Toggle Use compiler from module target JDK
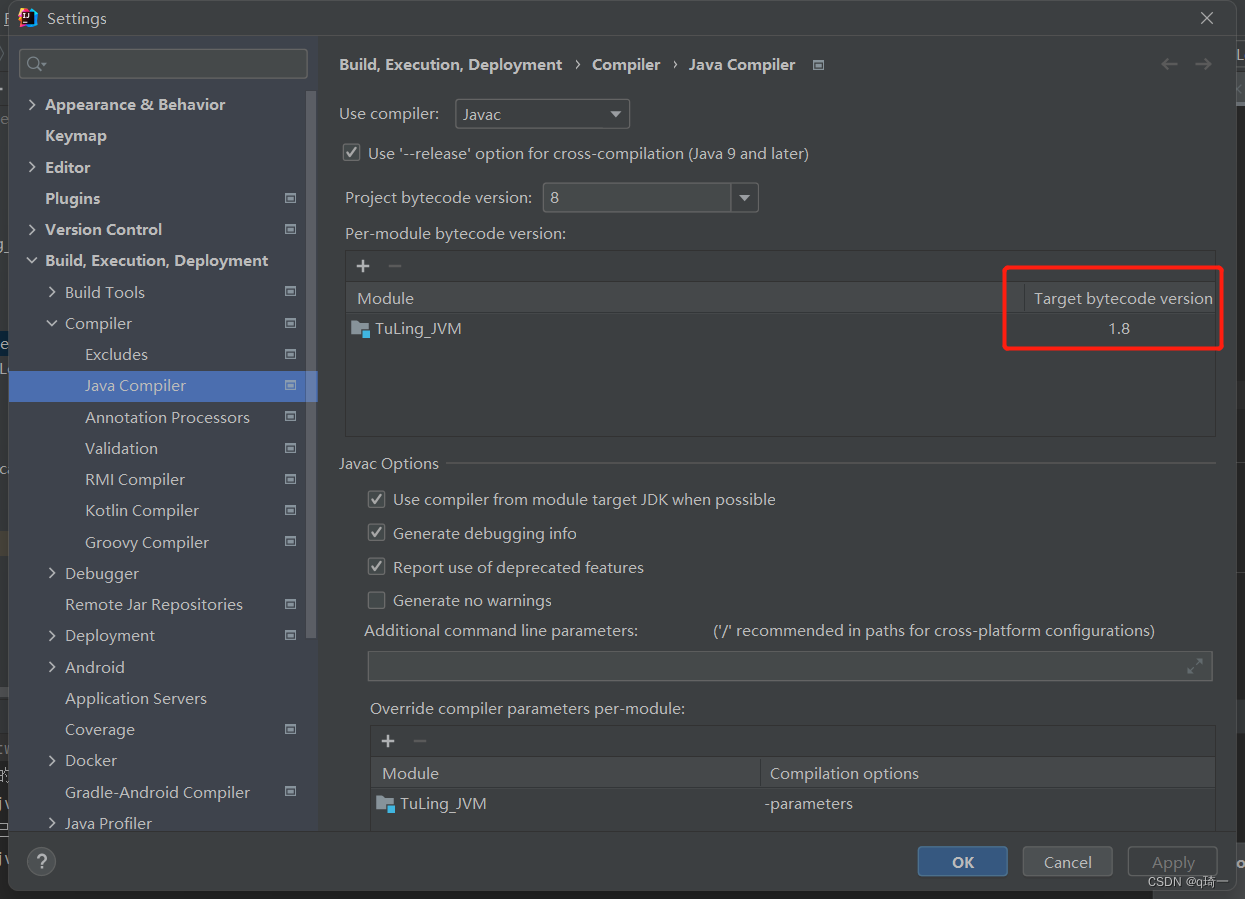Screen dimensions: 1245x899 376,499
